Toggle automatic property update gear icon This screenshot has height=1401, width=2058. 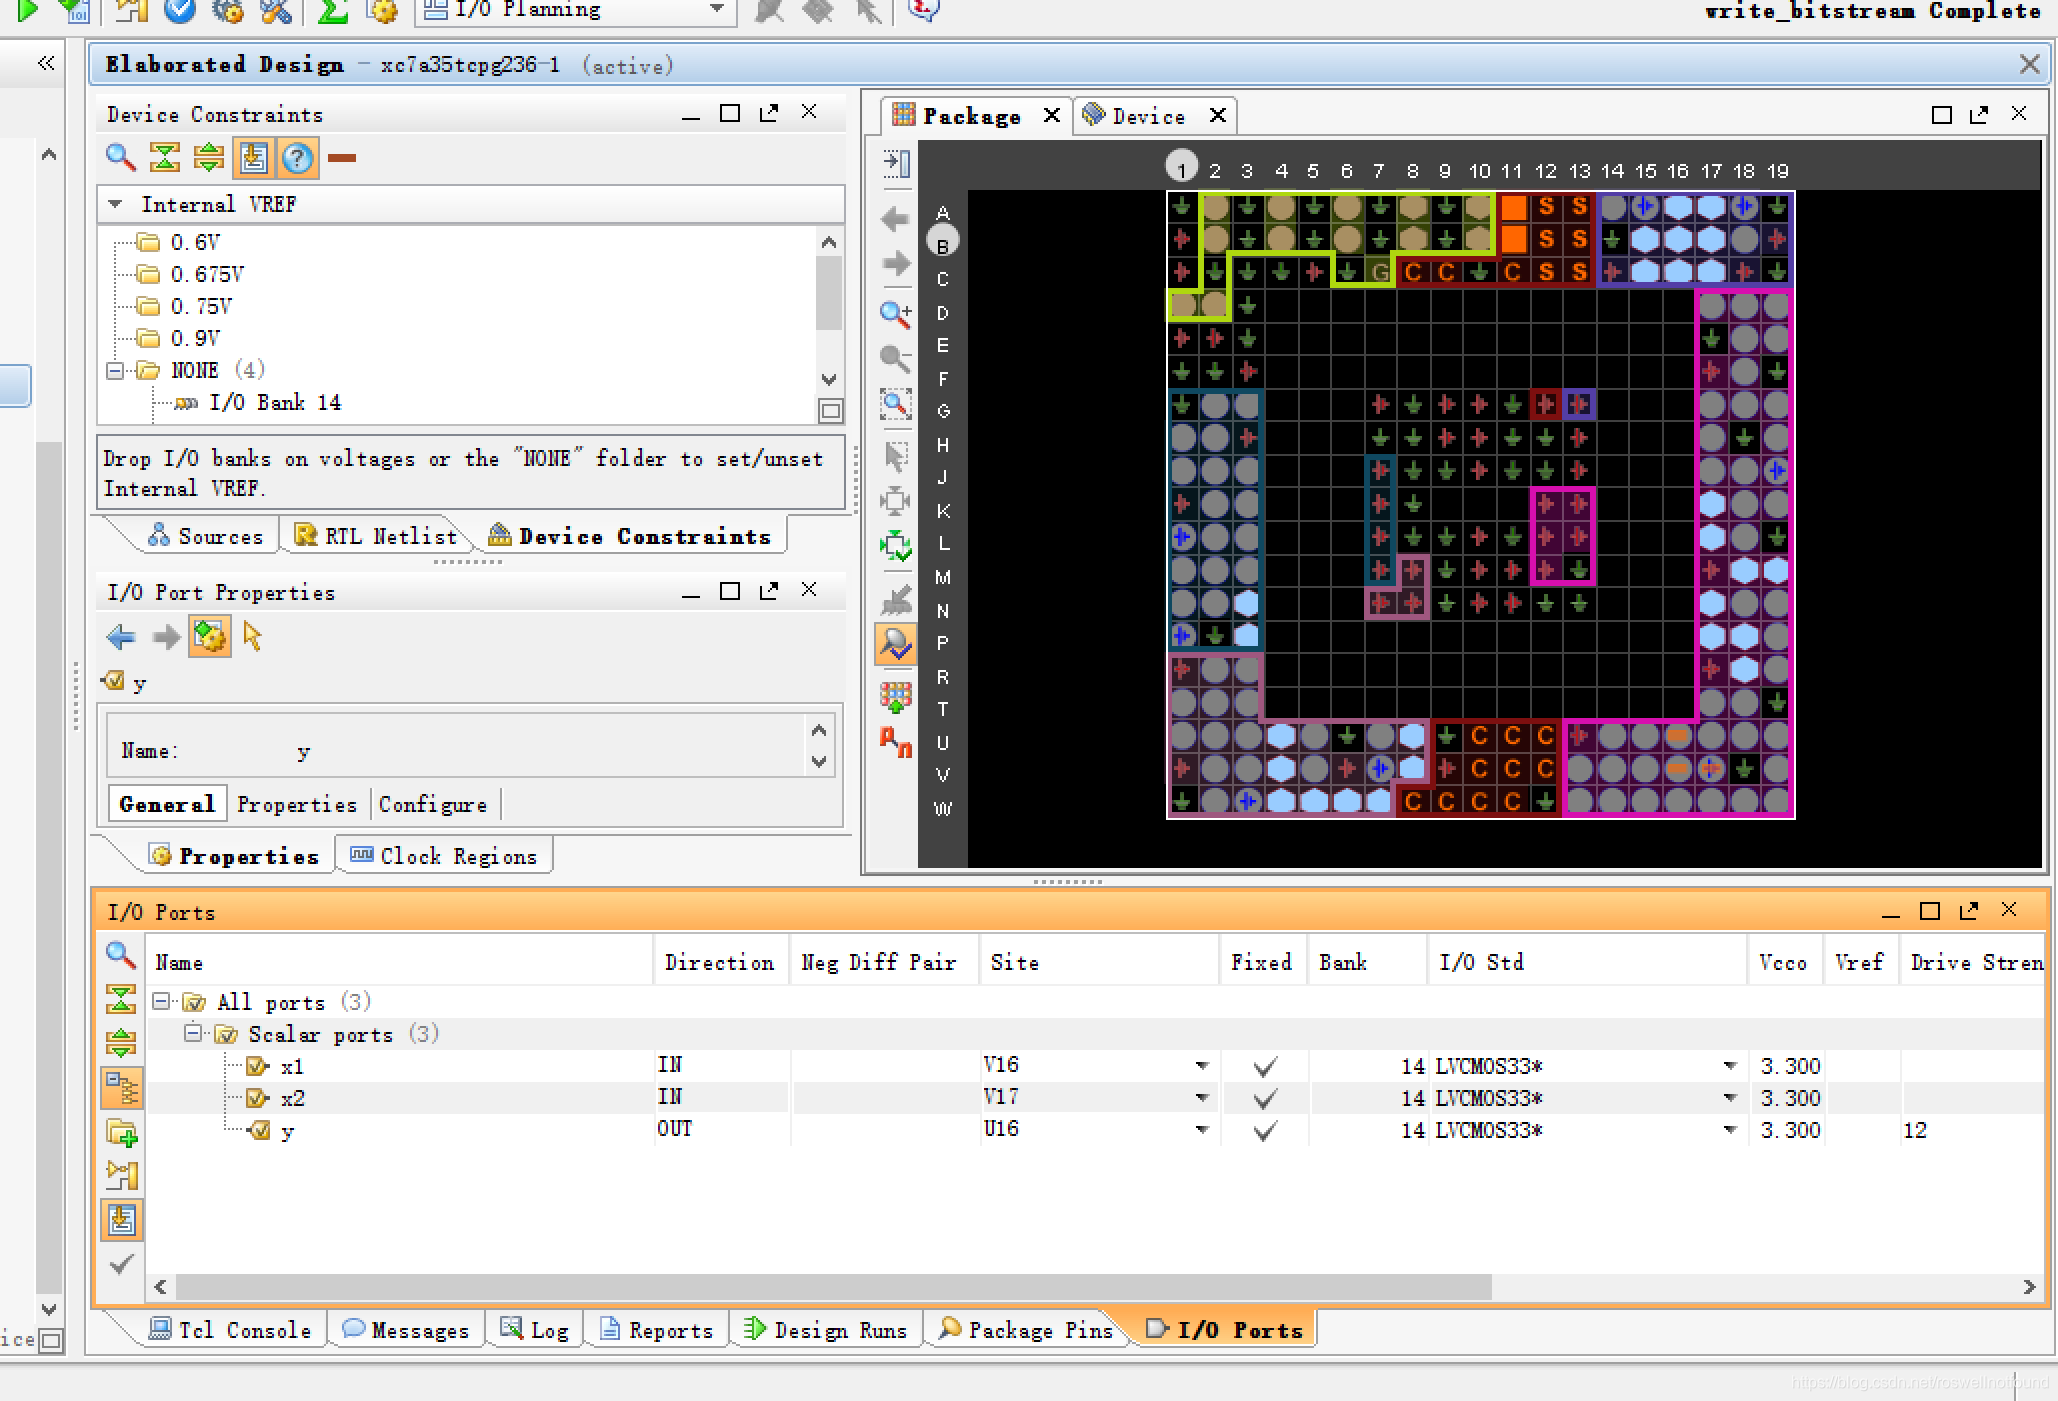click(210, 637)
